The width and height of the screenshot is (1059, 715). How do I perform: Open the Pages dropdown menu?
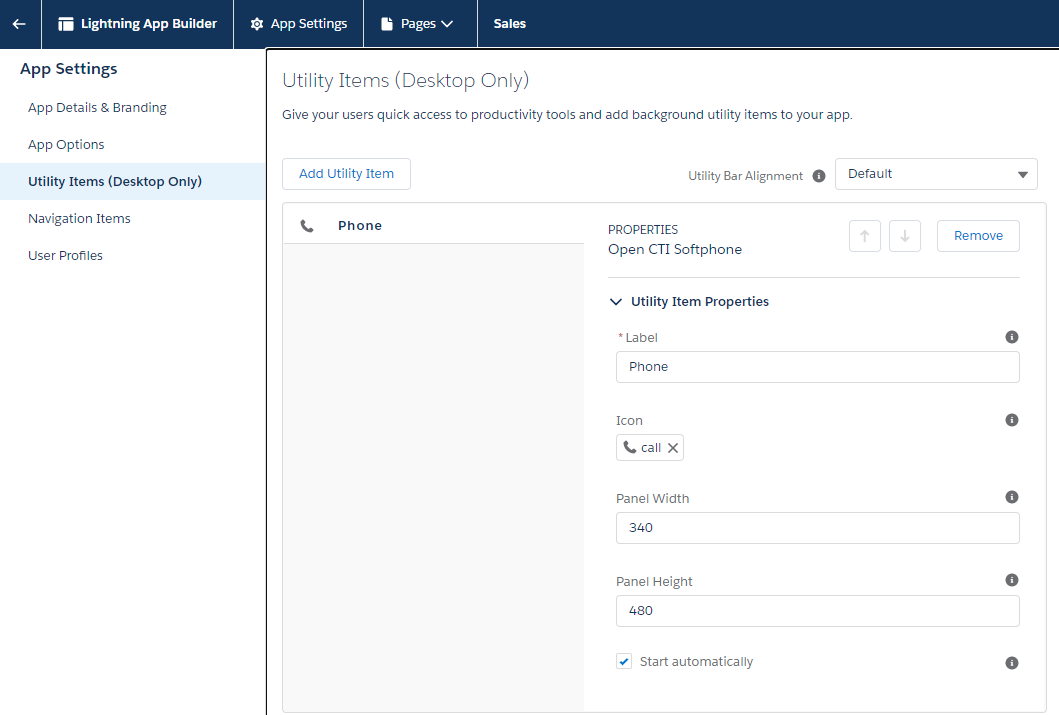tap(417, 24)
